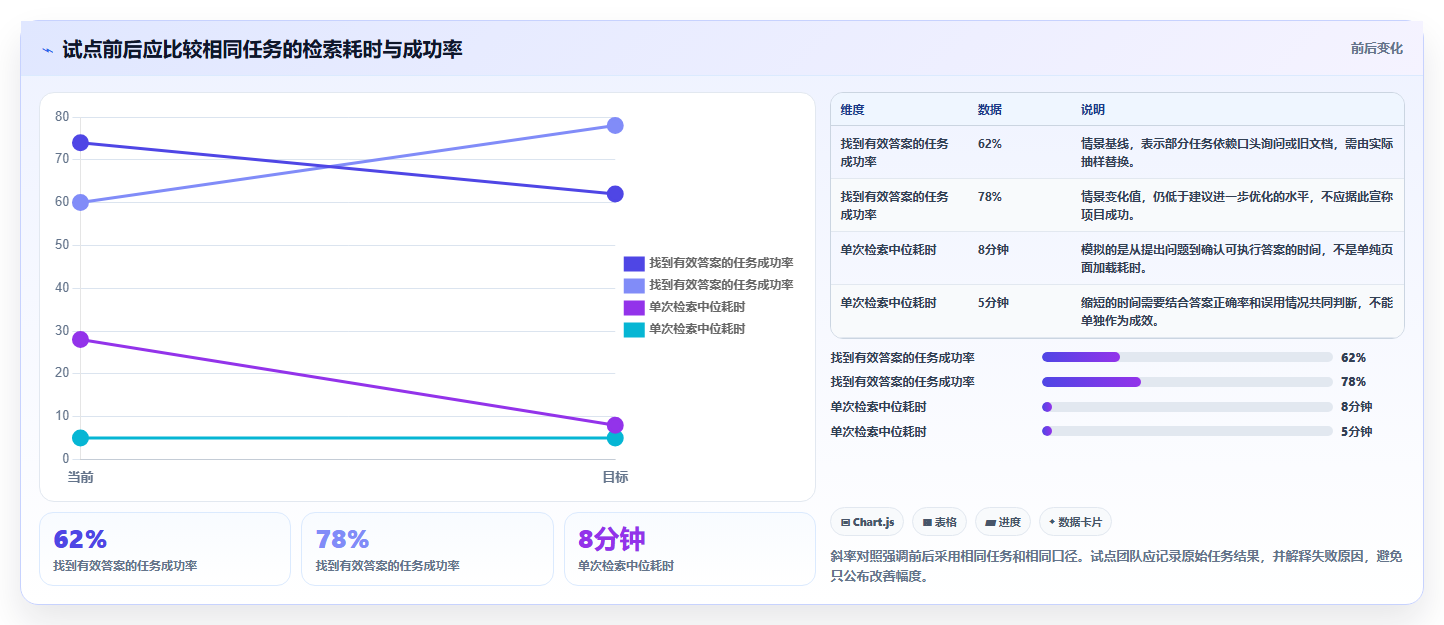Open the 8分钟 stat card
Image resolution: width=1444 pixels, height=625 pixels.
click(690, 549)
